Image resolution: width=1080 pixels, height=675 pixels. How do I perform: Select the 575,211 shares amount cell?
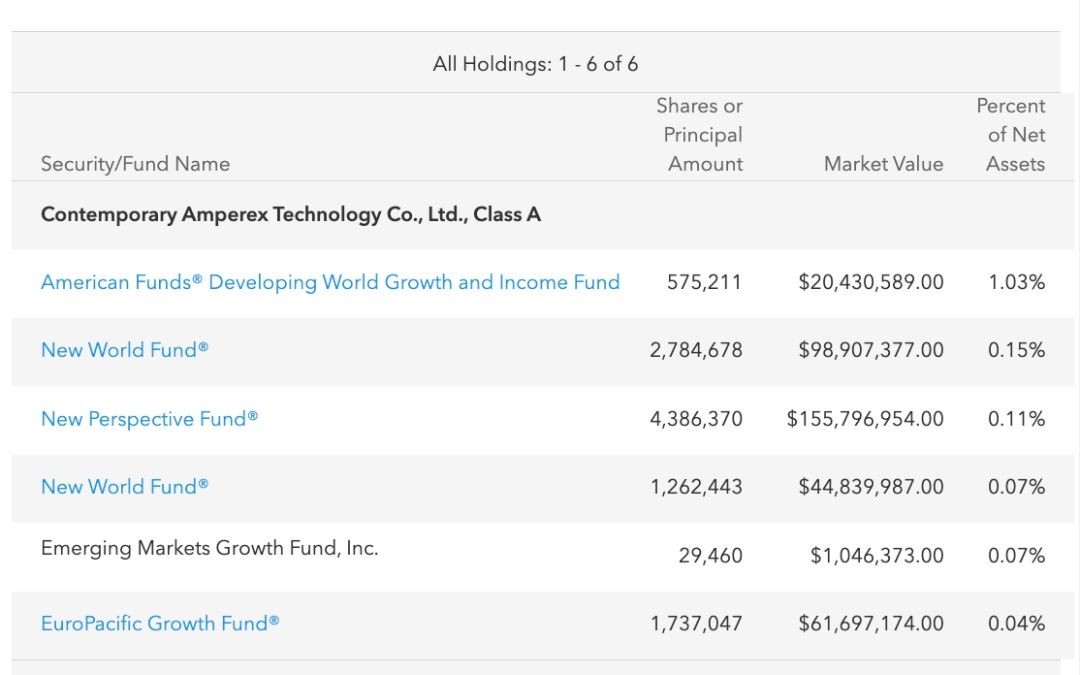(704, 283)
